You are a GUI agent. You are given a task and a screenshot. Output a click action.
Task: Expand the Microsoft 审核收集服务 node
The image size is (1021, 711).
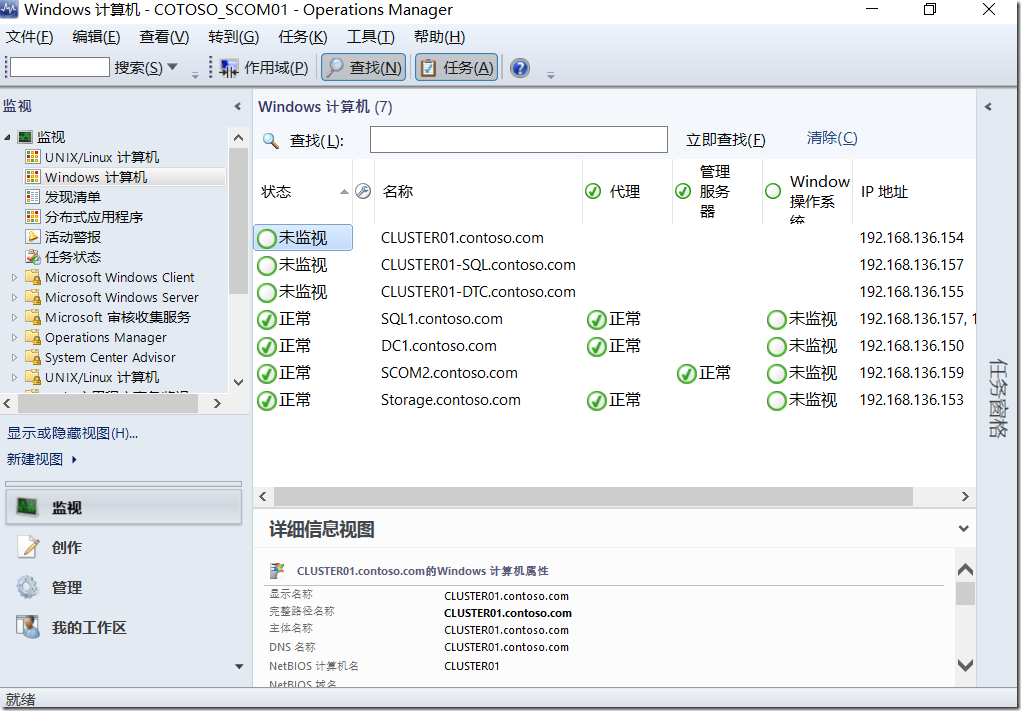(14, 318)
